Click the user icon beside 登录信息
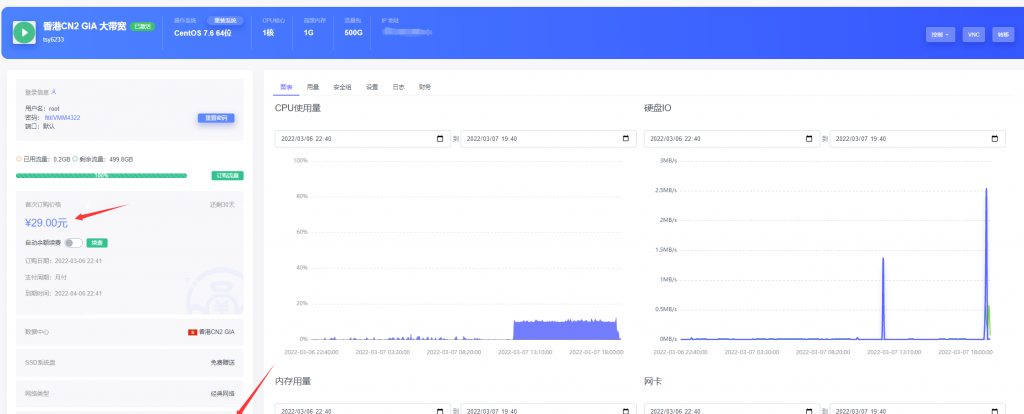 click(54, 92)
